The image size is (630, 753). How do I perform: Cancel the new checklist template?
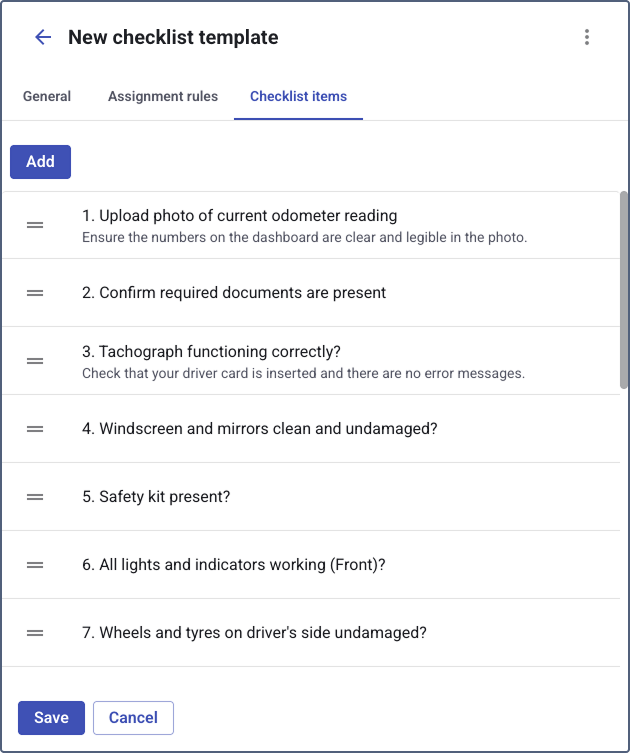[133, 718]
